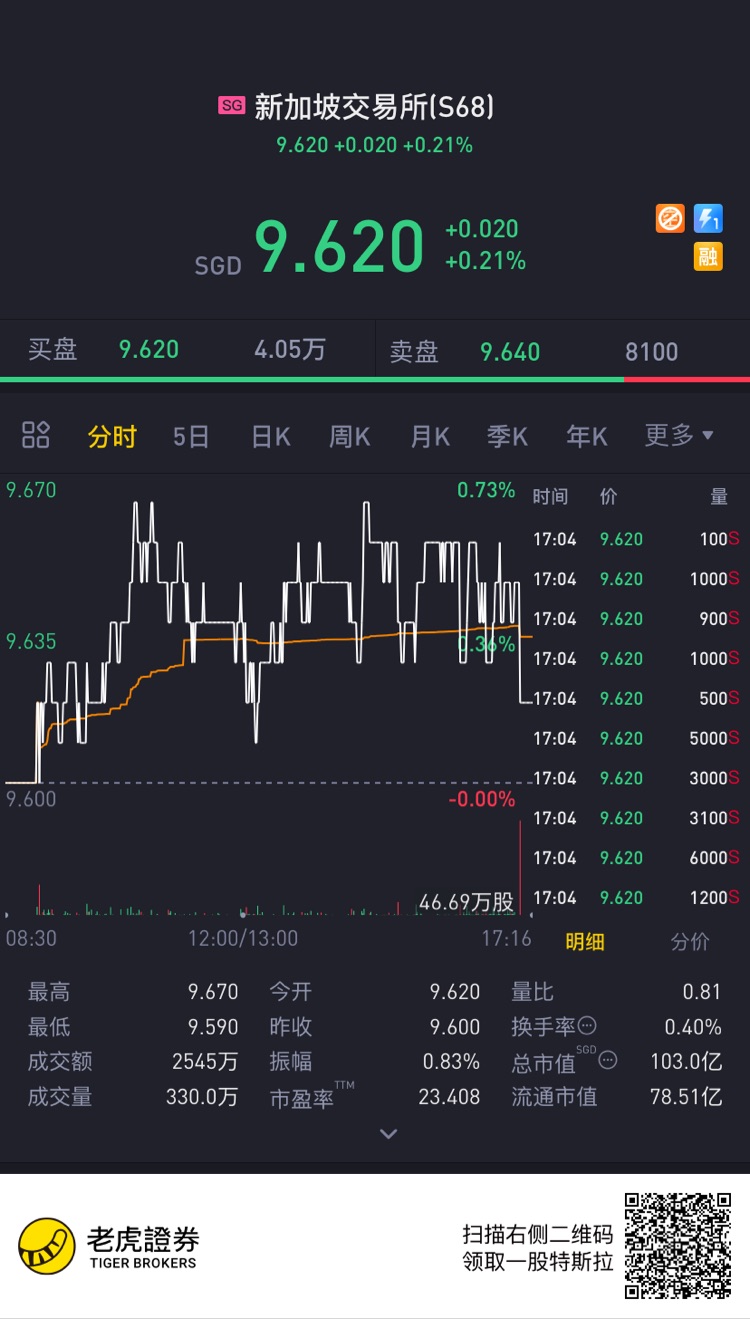Open the 更多 dropdown
Image resolution: width=750 pixels, height=1319 pixels.
point(679,435)
